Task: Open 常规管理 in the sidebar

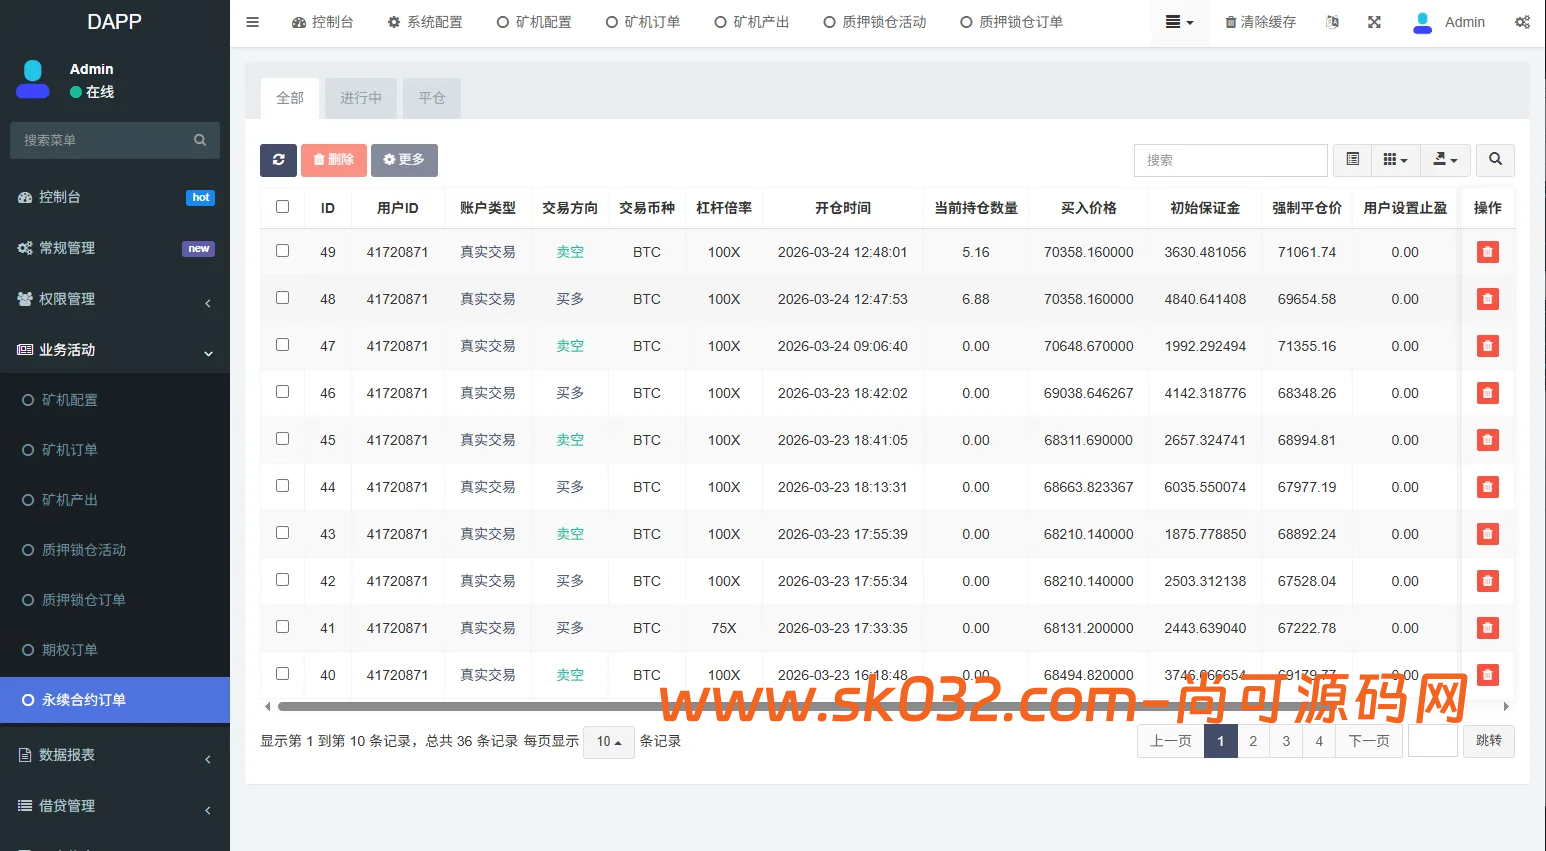Action: pos(115,248)
